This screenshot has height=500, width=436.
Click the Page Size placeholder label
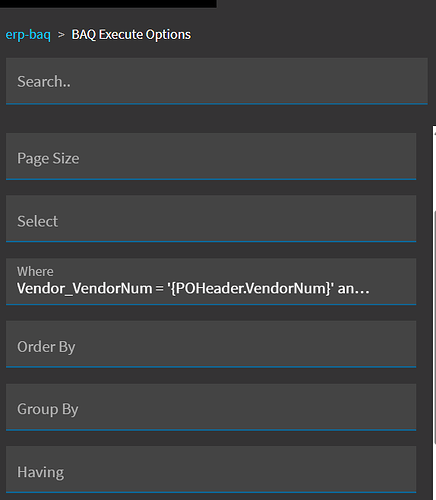click(x=48, y=158)
